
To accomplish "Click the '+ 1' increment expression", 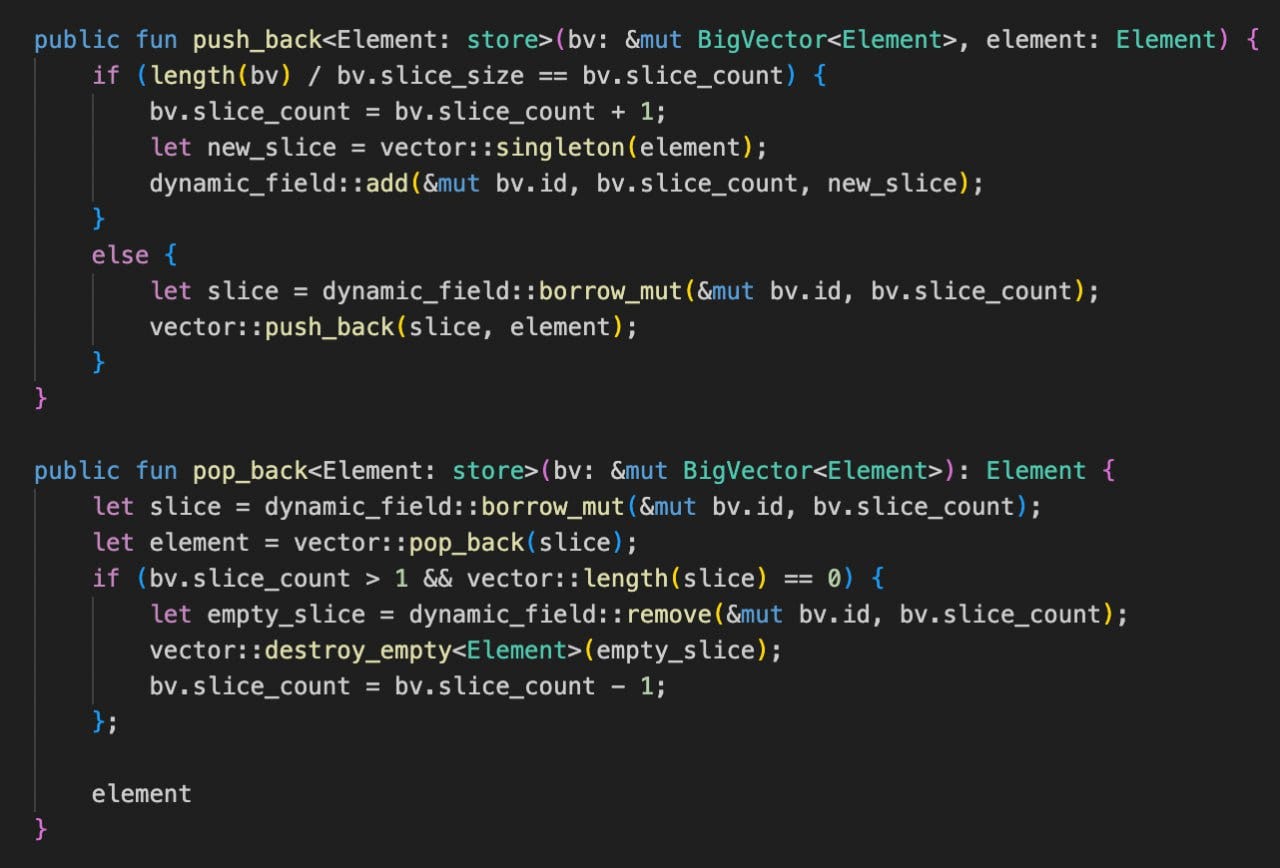I will 630,112.
